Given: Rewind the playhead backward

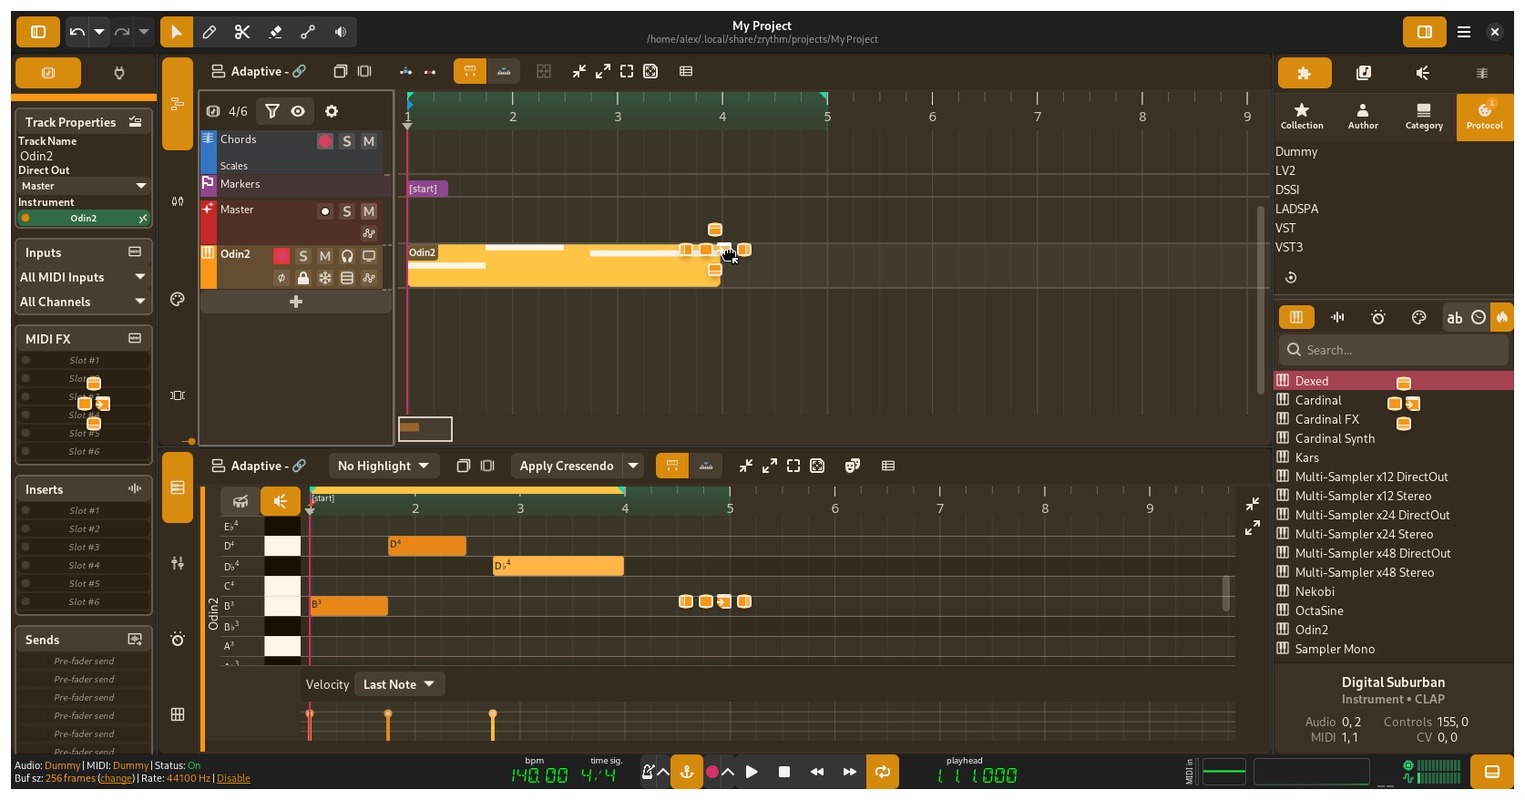Looking at the screenshot, I should click(x=817, y=772).
